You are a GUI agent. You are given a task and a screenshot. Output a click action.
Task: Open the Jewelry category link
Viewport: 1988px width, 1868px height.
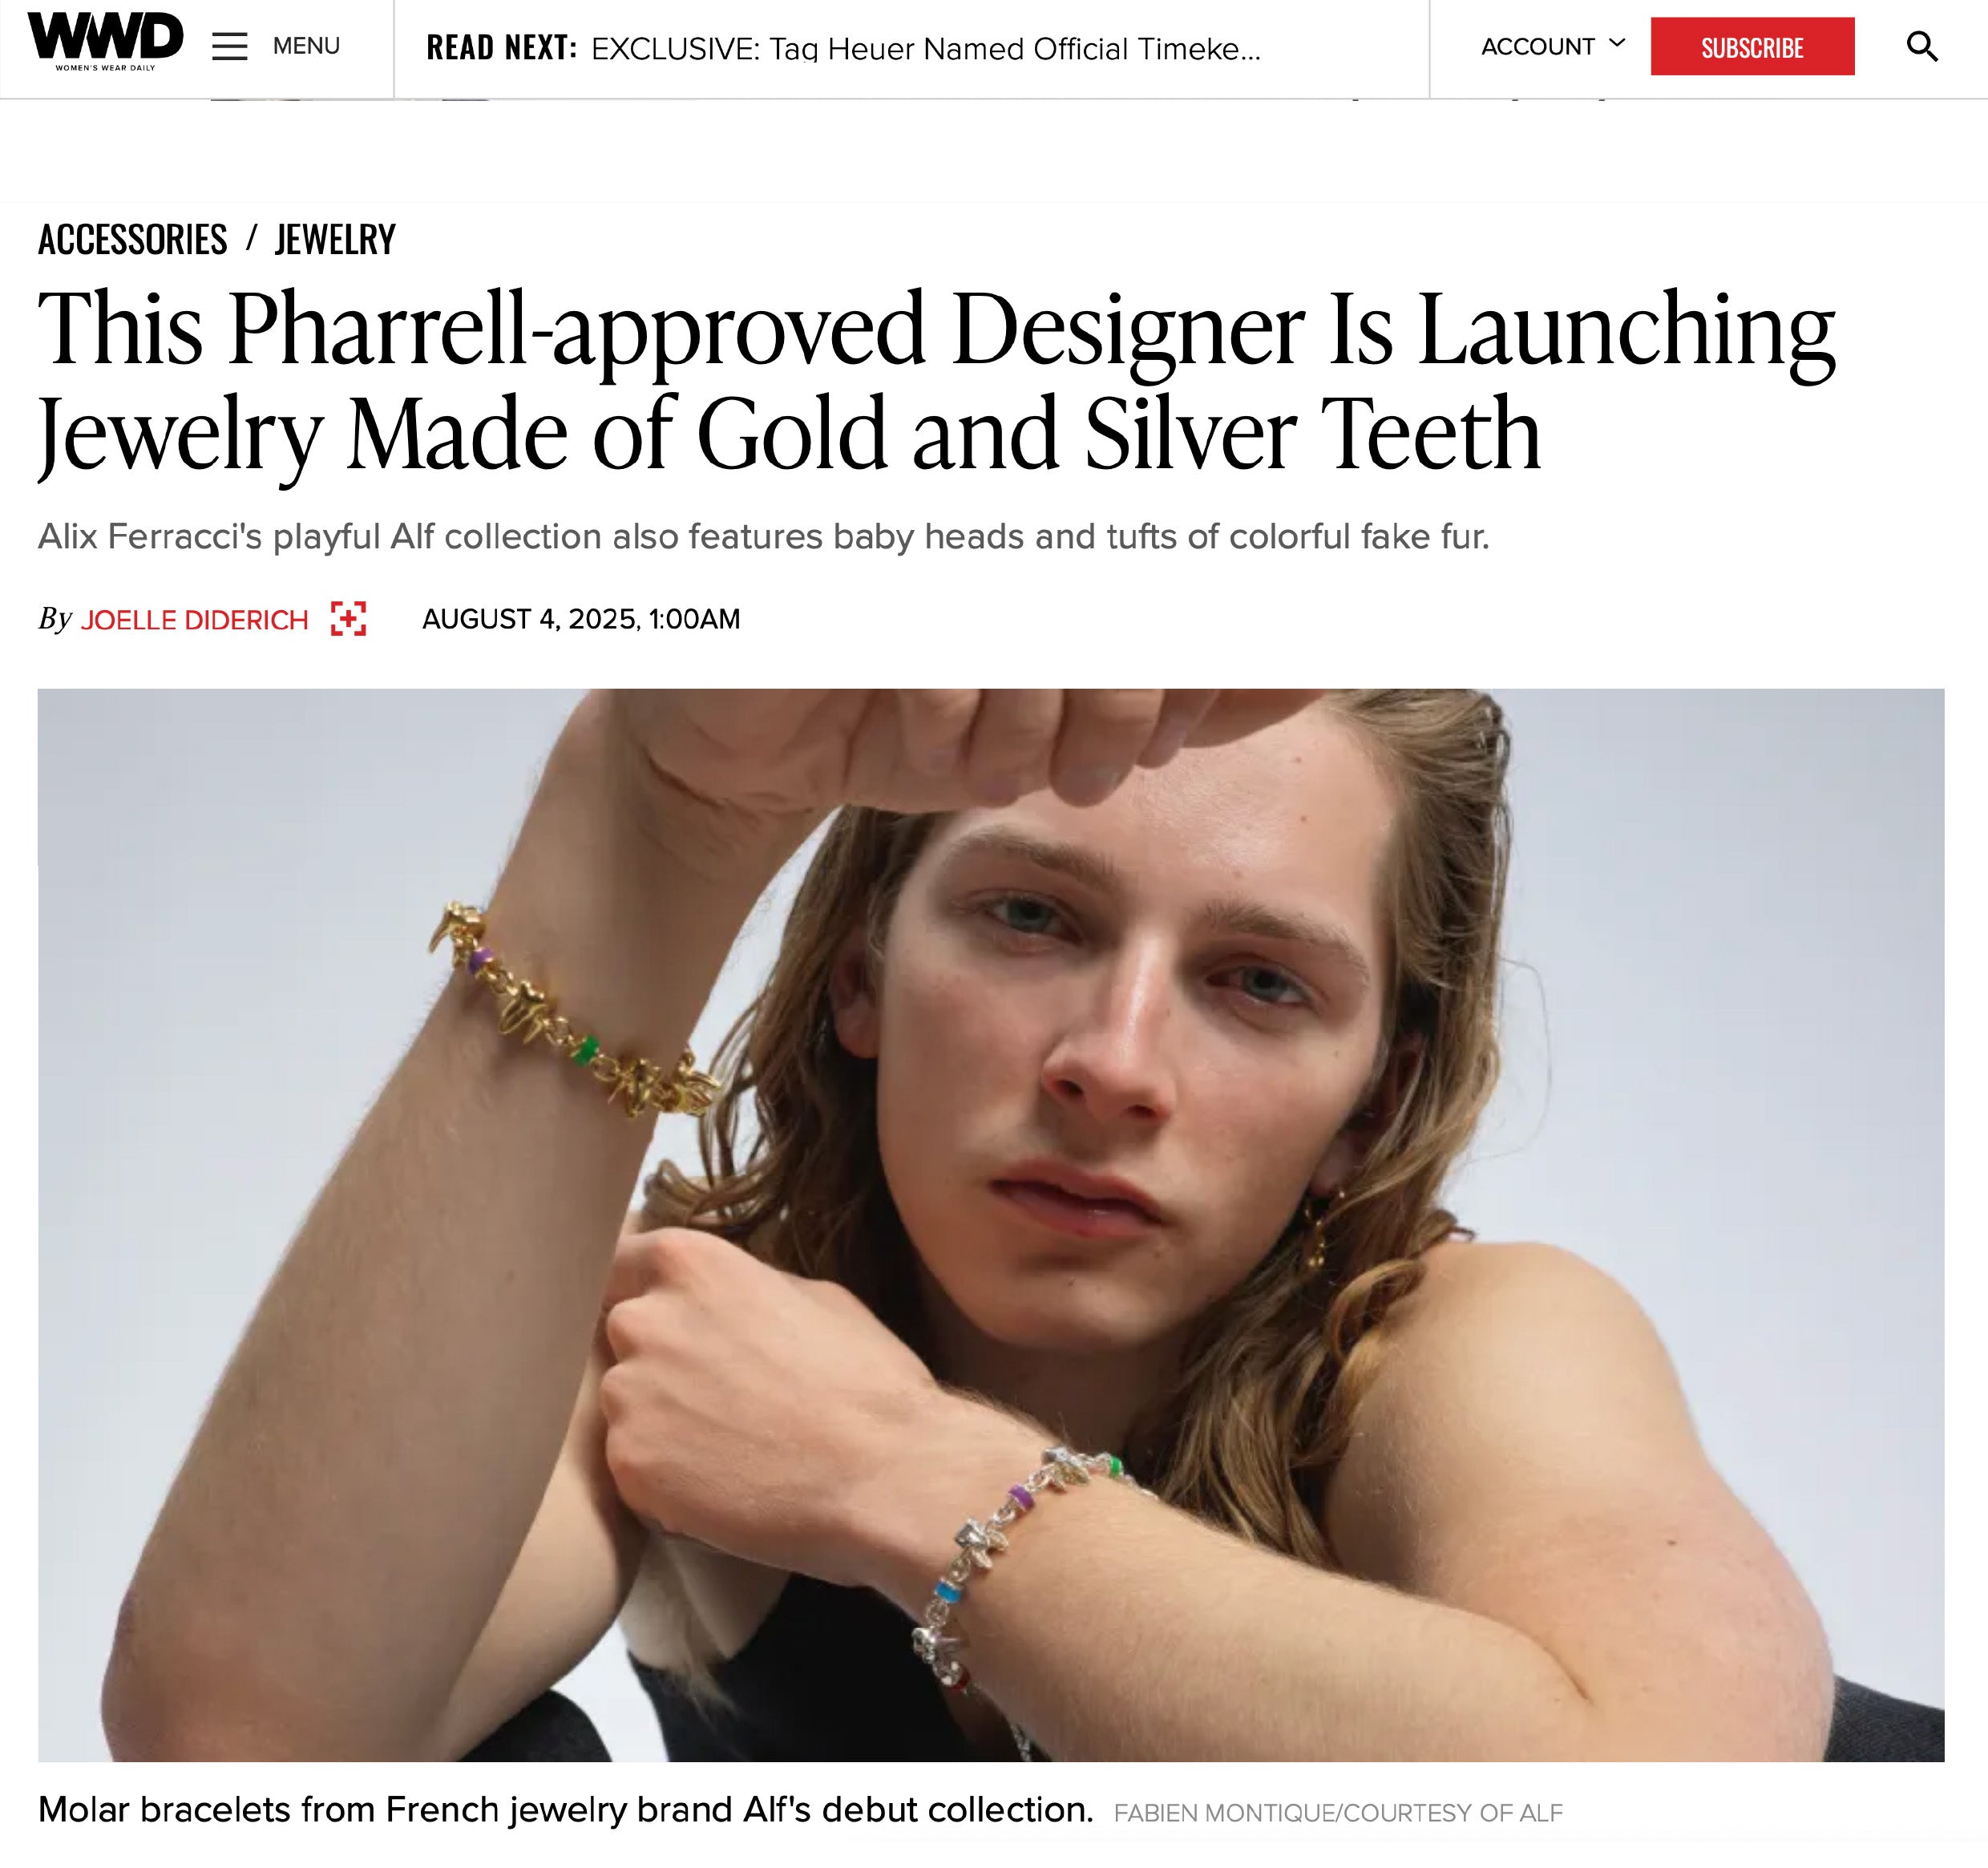pos(335,239)
